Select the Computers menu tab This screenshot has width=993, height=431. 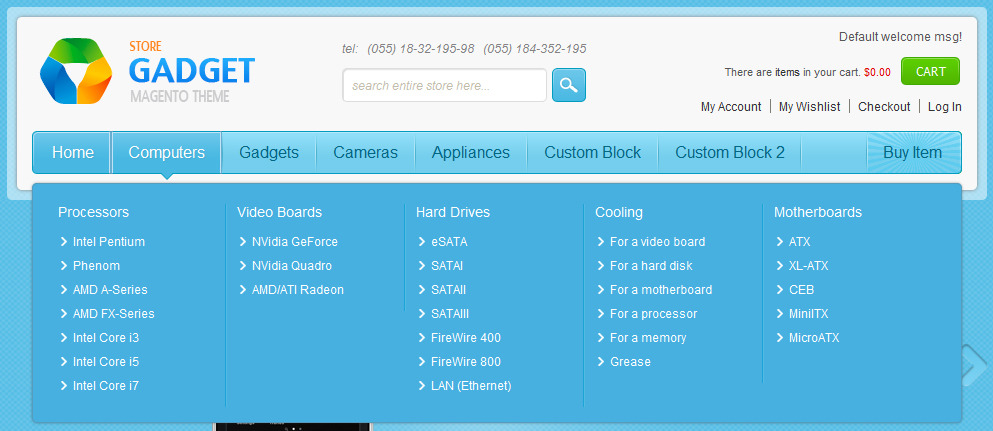[x=167, y=153]
